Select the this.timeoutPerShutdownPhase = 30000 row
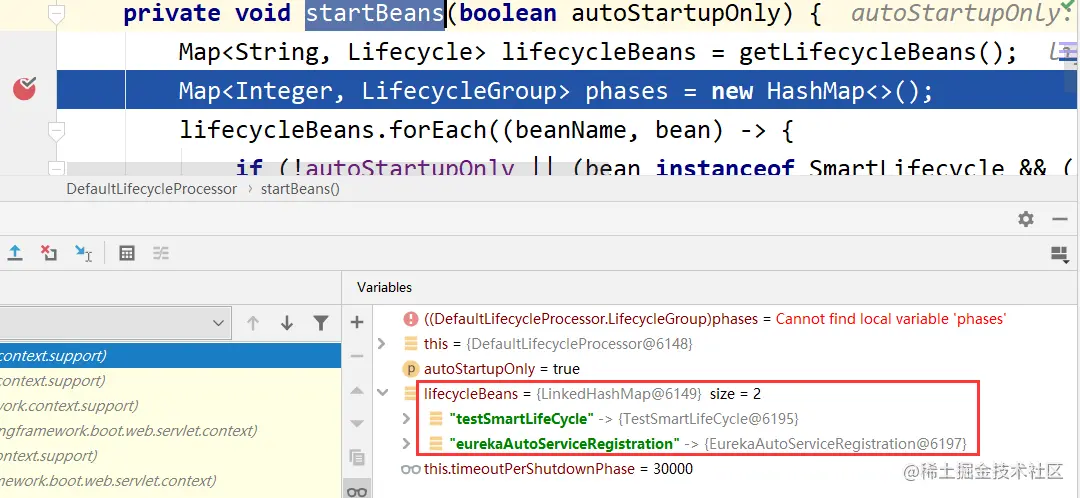The width and height of the screenshot is (1080, 498). 725,469
